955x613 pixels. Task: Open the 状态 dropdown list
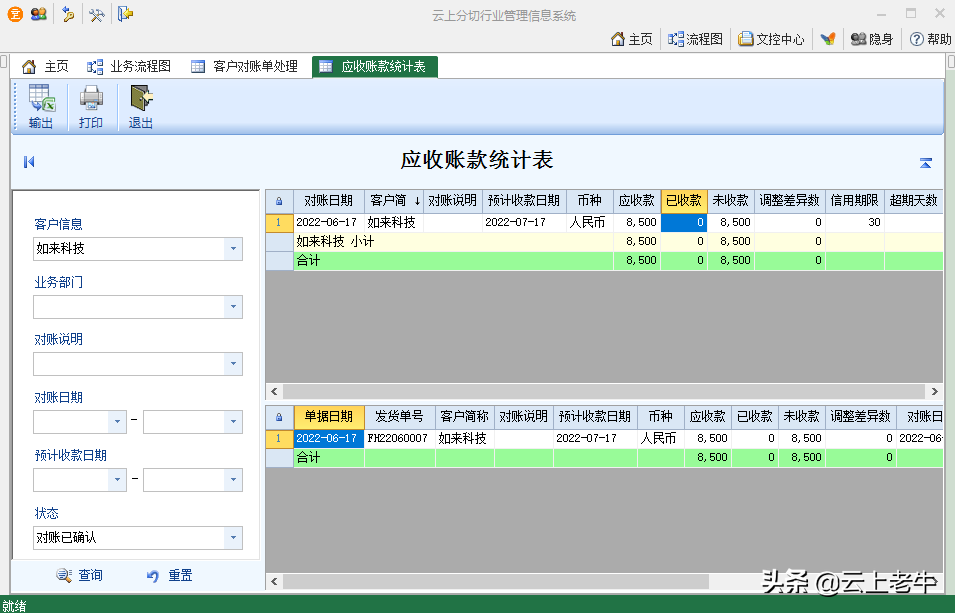tap(233, 538)
